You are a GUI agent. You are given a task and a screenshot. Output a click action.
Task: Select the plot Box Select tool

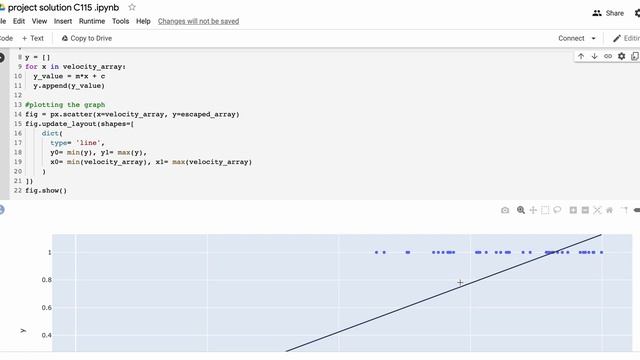[545, 210]
